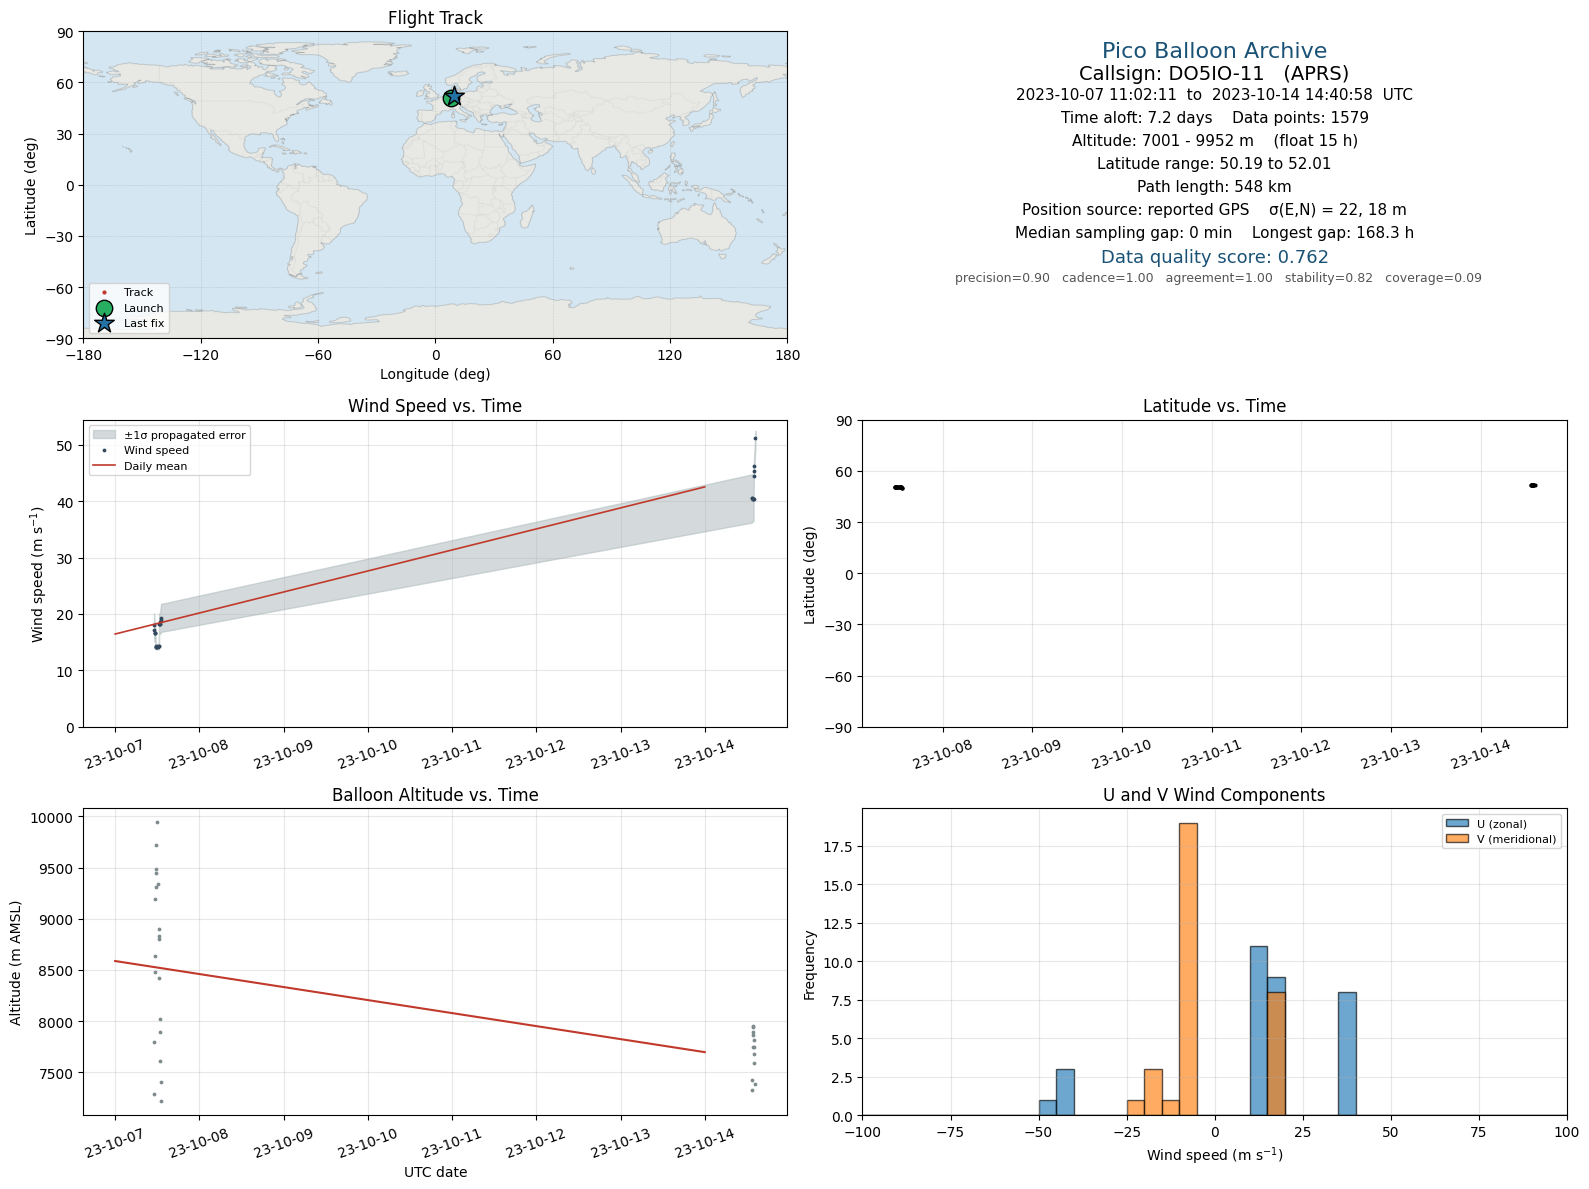
Task: Click the "agreement=1.00" sub-score
Action: (1219, 278)
